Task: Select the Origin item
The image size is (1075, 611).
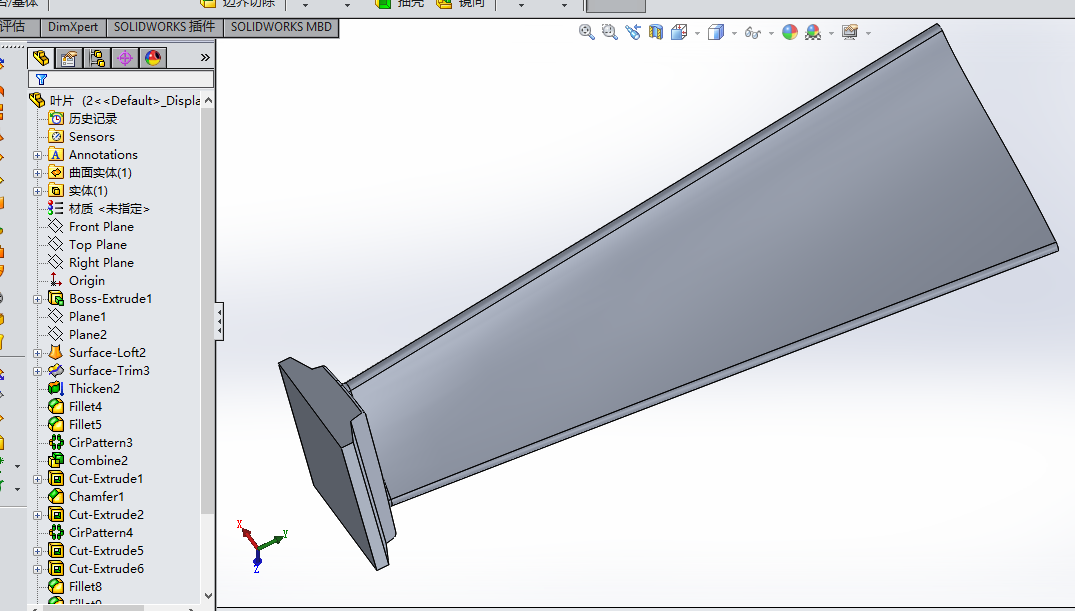Action: tap(86, 280)
